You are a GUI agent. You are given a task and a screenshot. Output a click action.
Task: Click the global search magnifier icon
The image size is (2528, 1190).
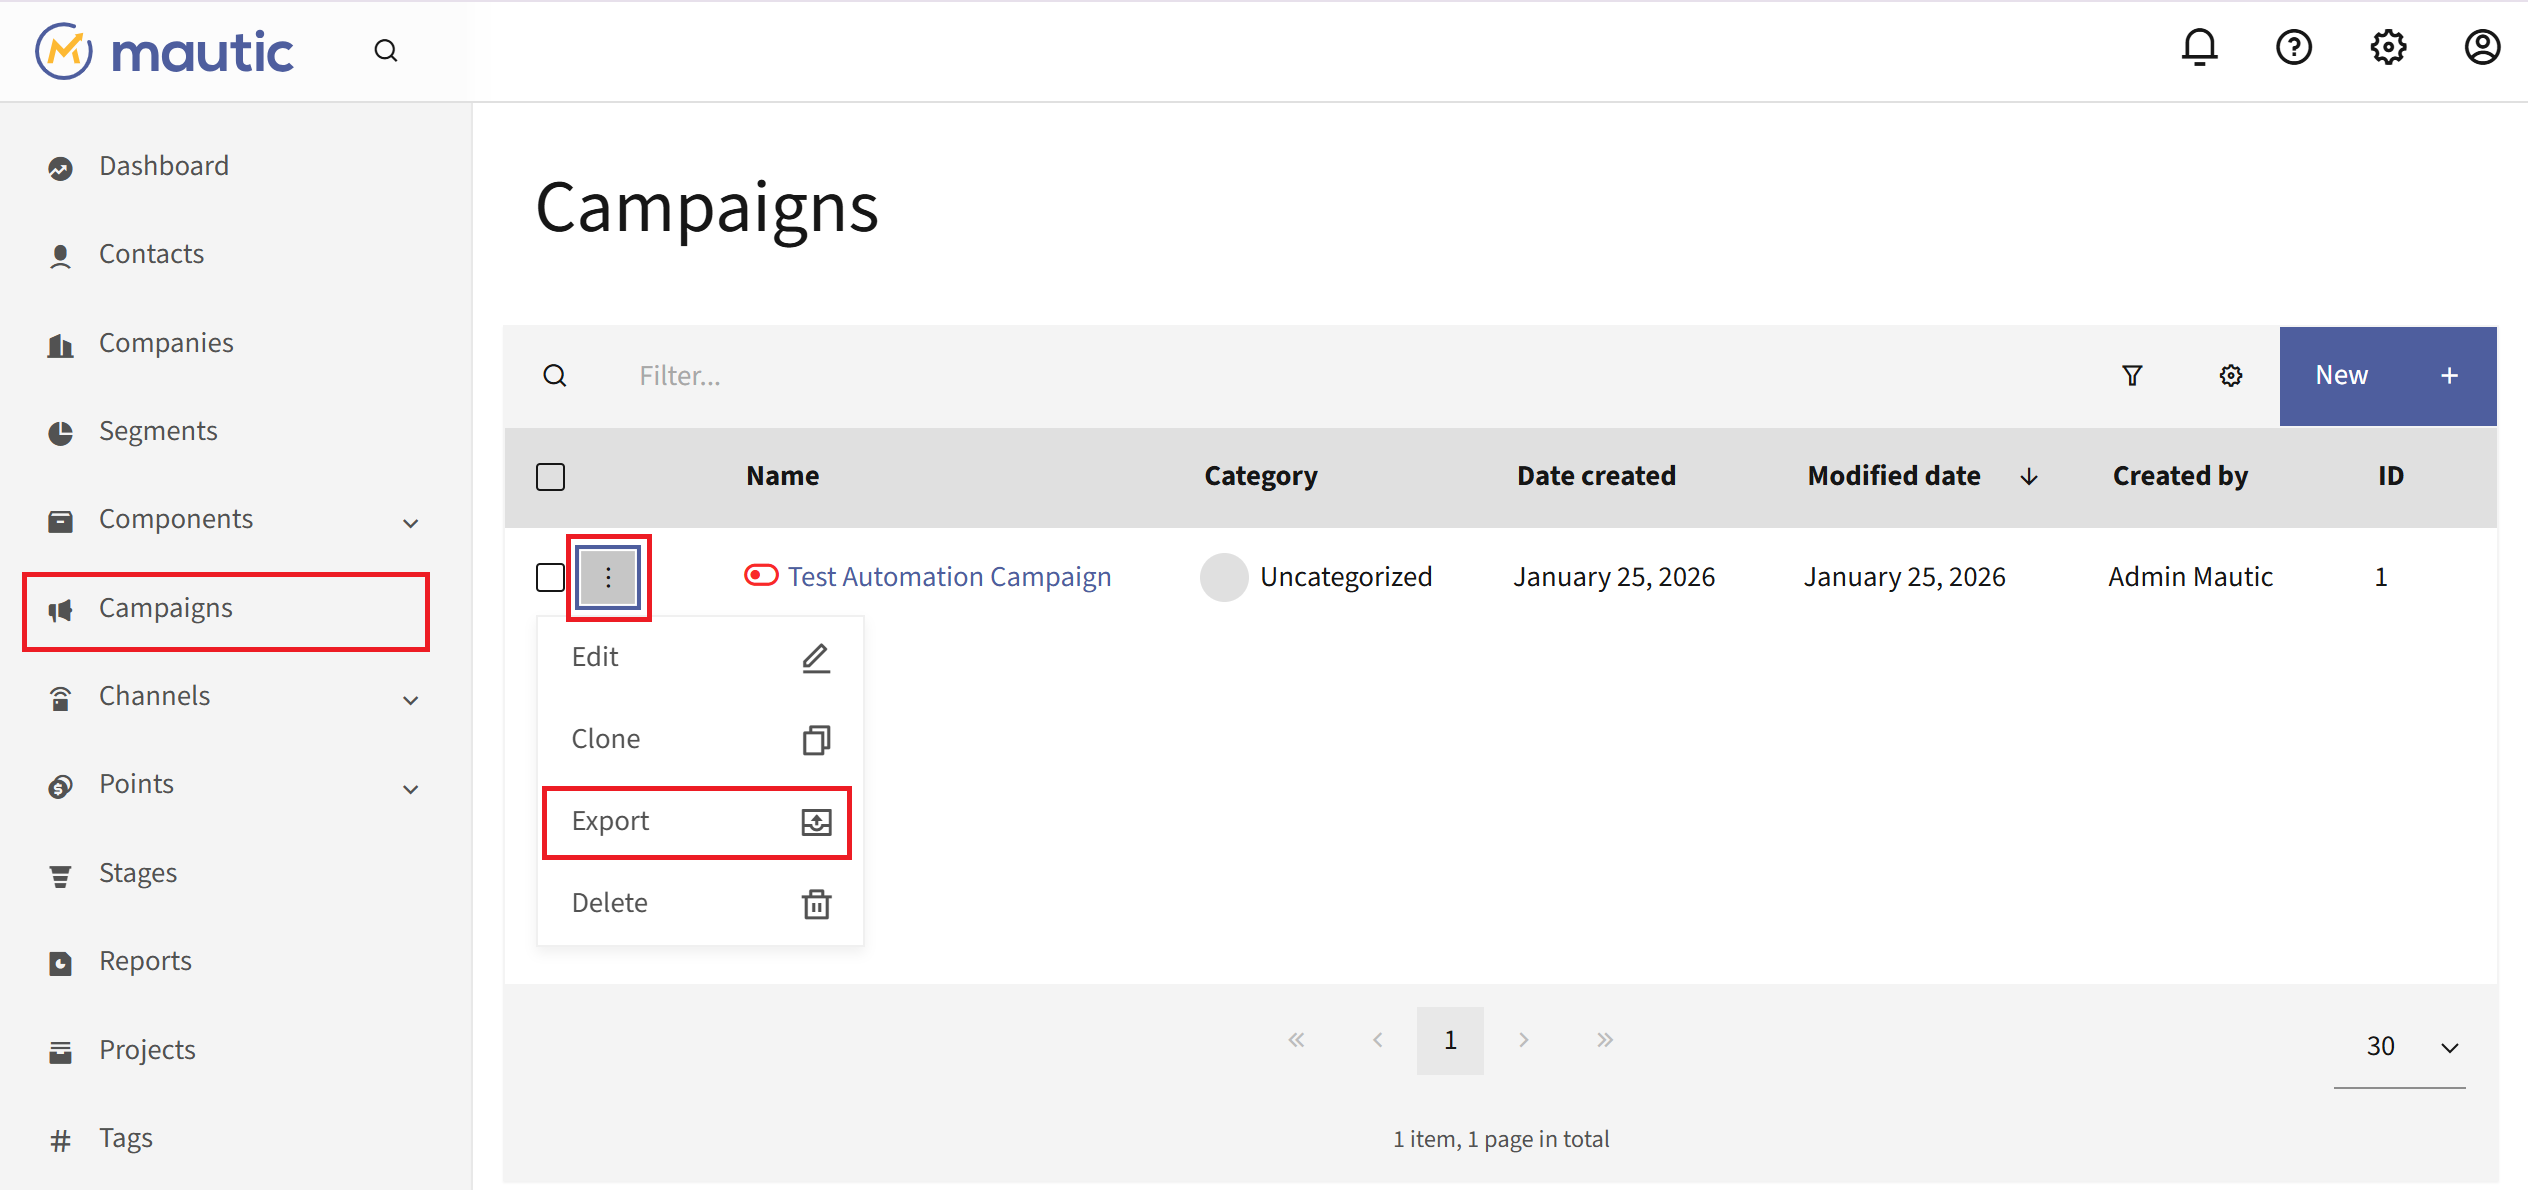[386, 51]
